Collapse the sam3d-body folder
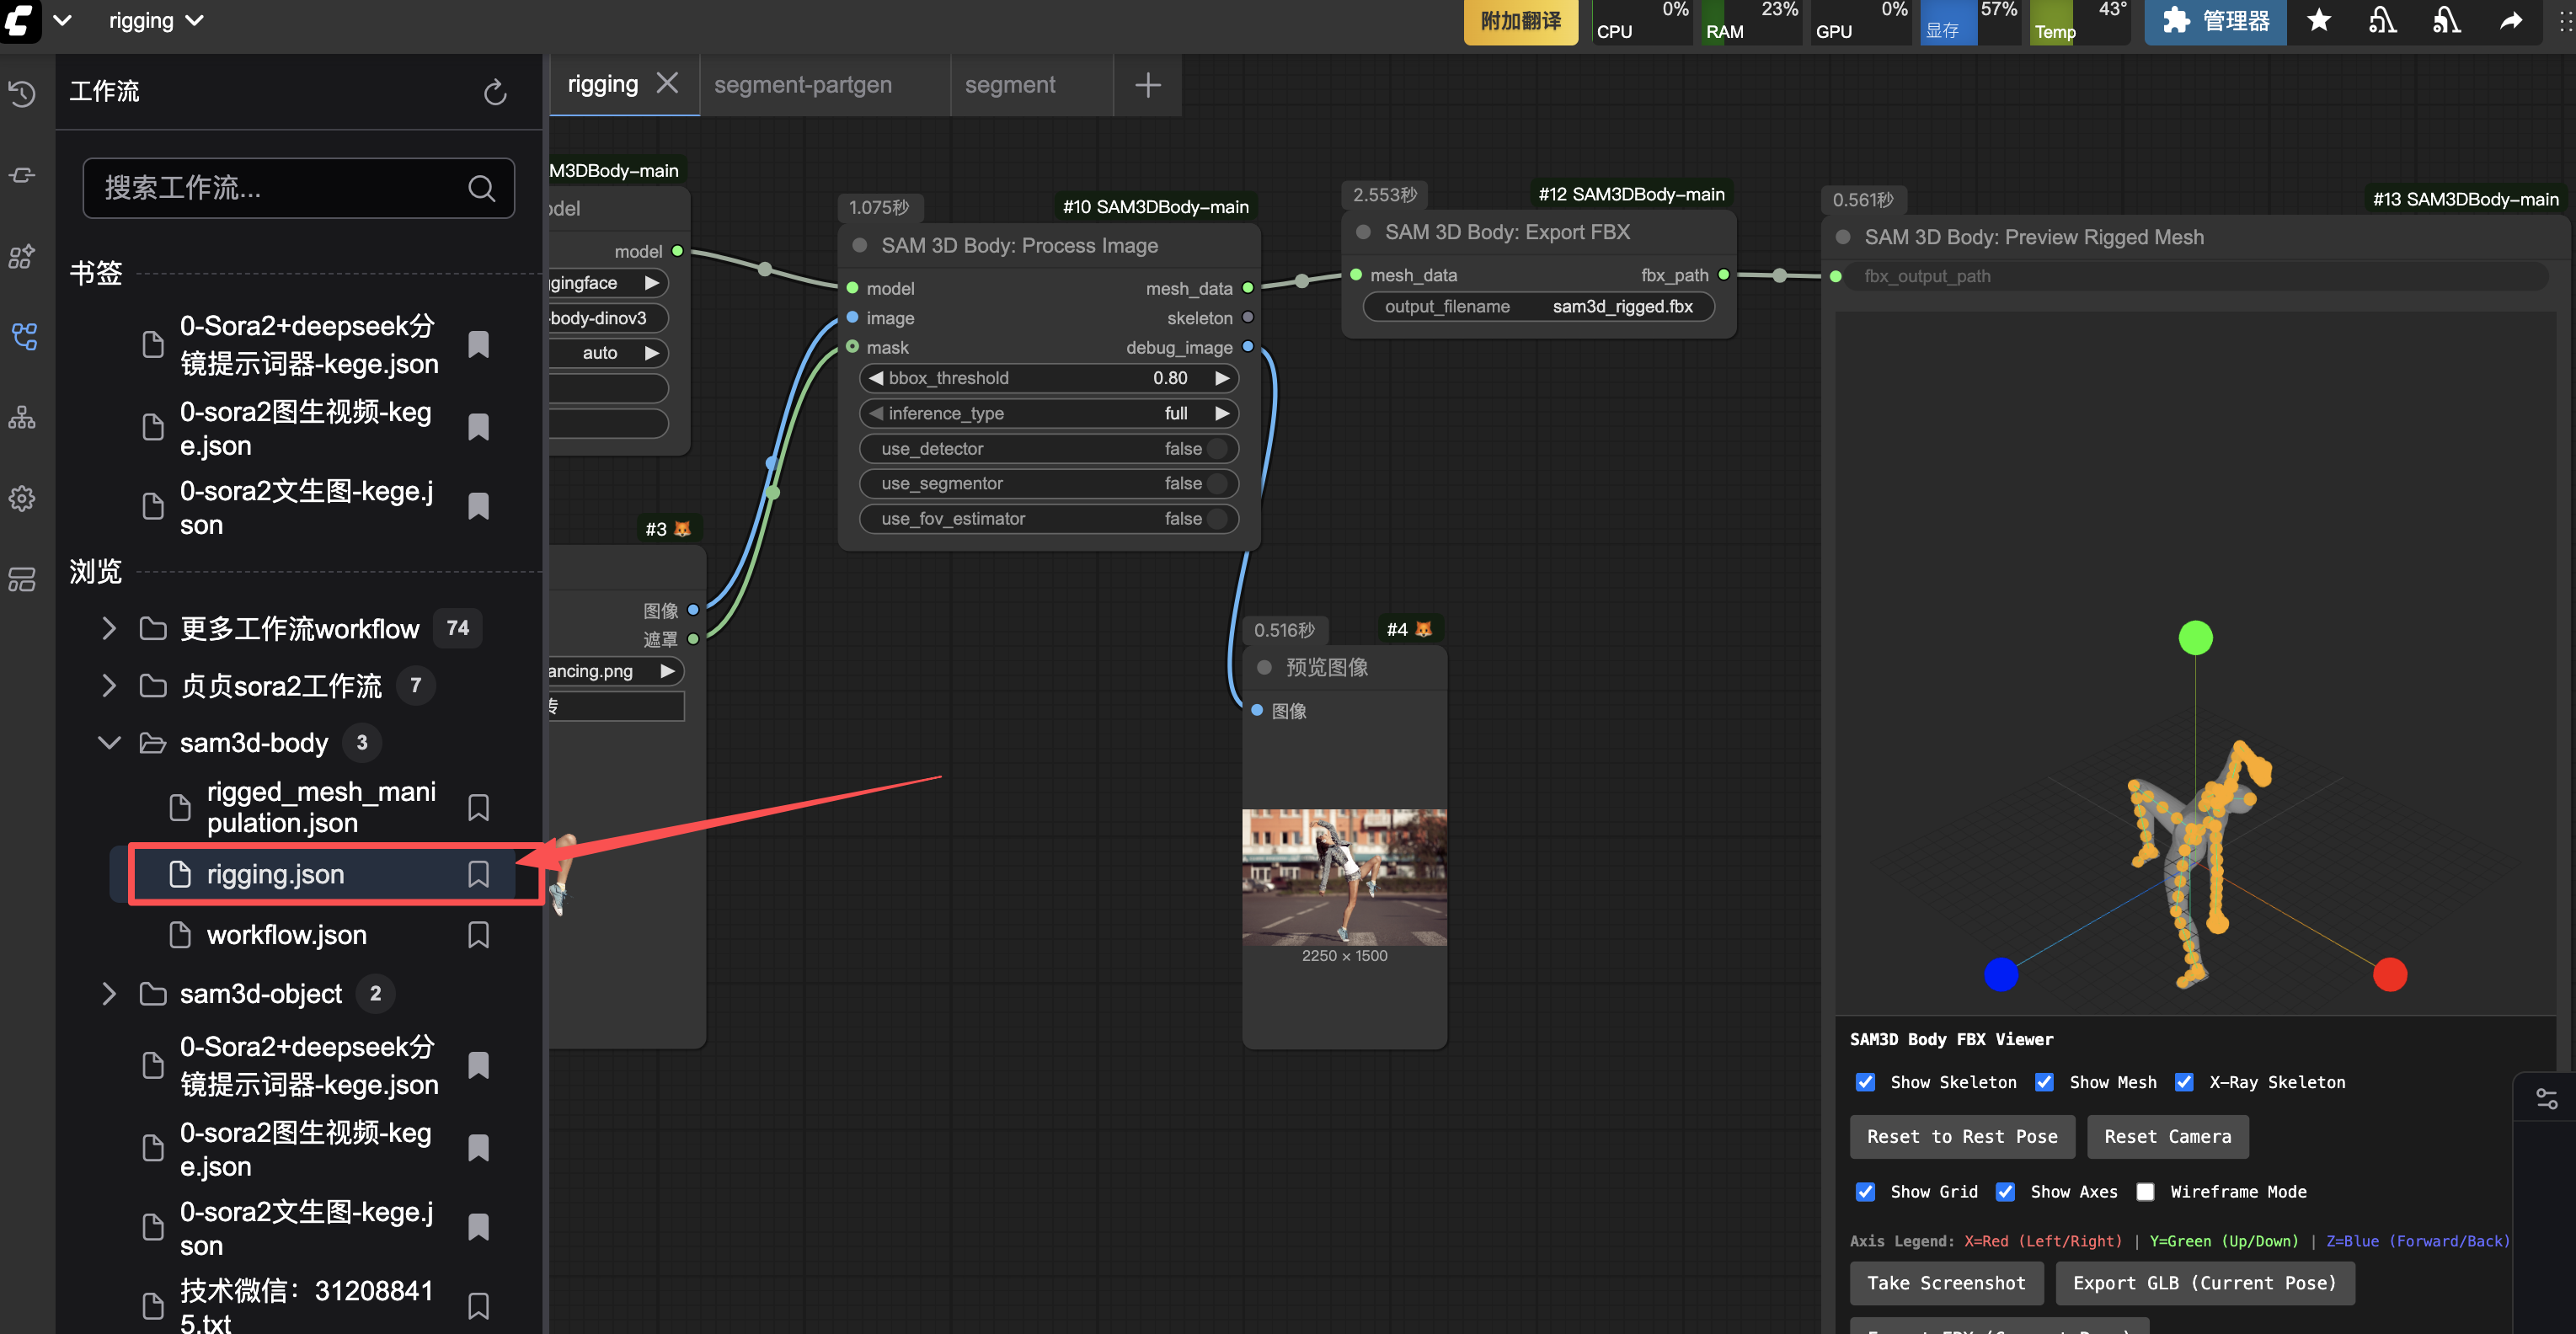 coord(109,742)
